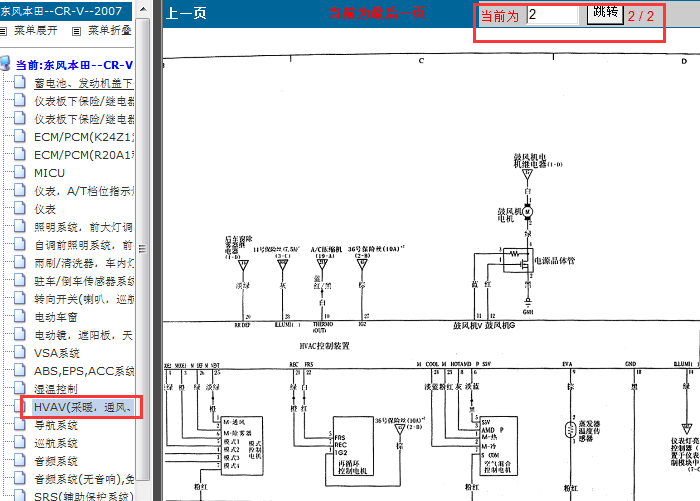Open SRS(辅助保护系统) tree entry
The width and height of the screenshot is (700, 501).
click(84, 496)
